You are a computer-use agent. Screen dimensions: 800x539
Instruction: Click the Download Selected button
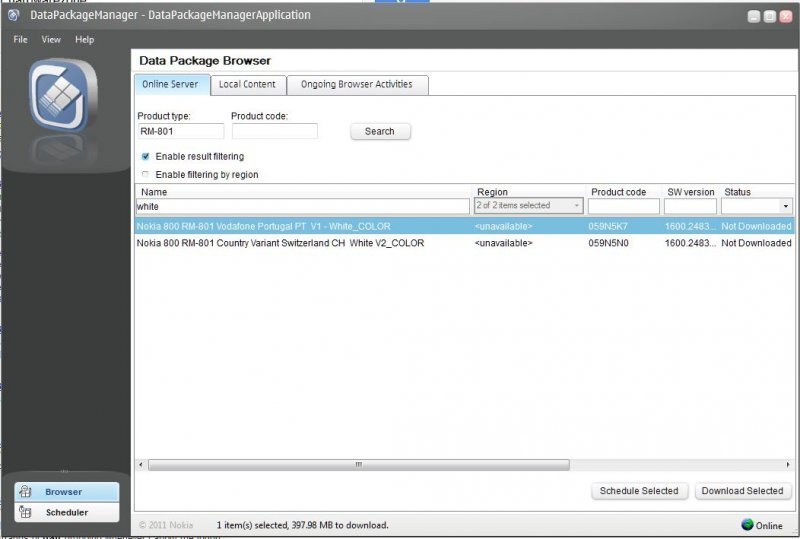tap(742, 491)
